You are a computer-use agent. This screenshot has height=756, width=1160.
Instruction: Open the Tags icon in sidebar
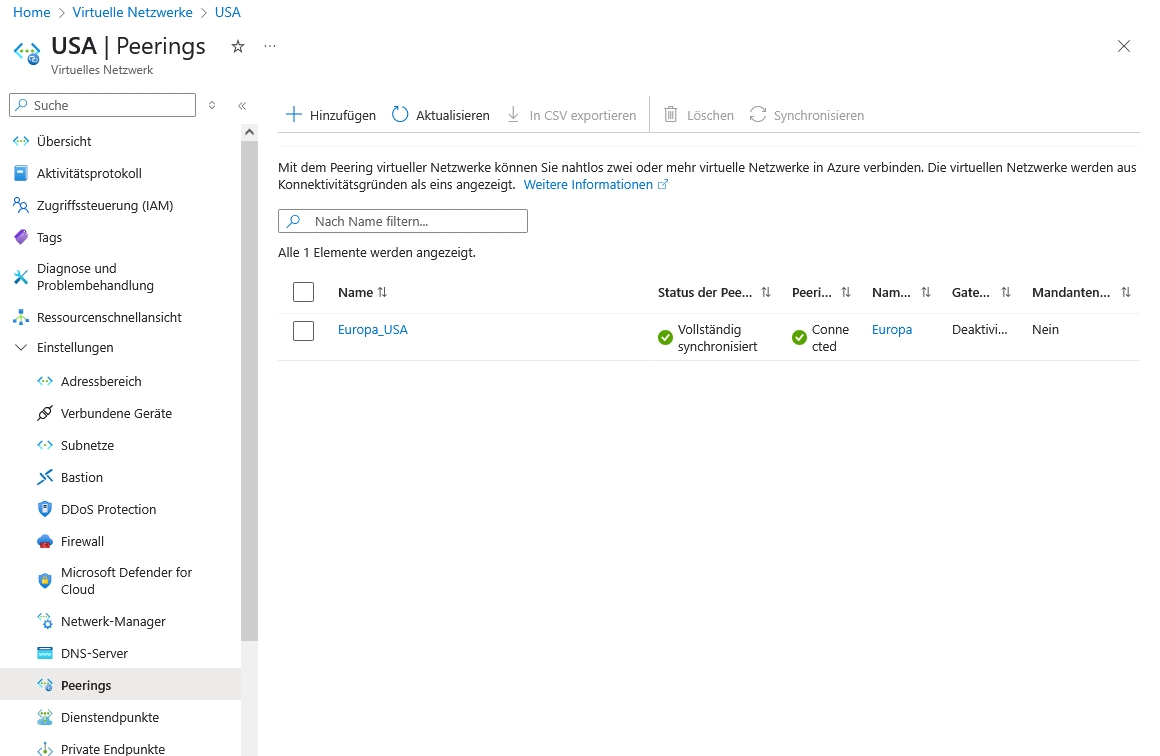tap(20, 238)
